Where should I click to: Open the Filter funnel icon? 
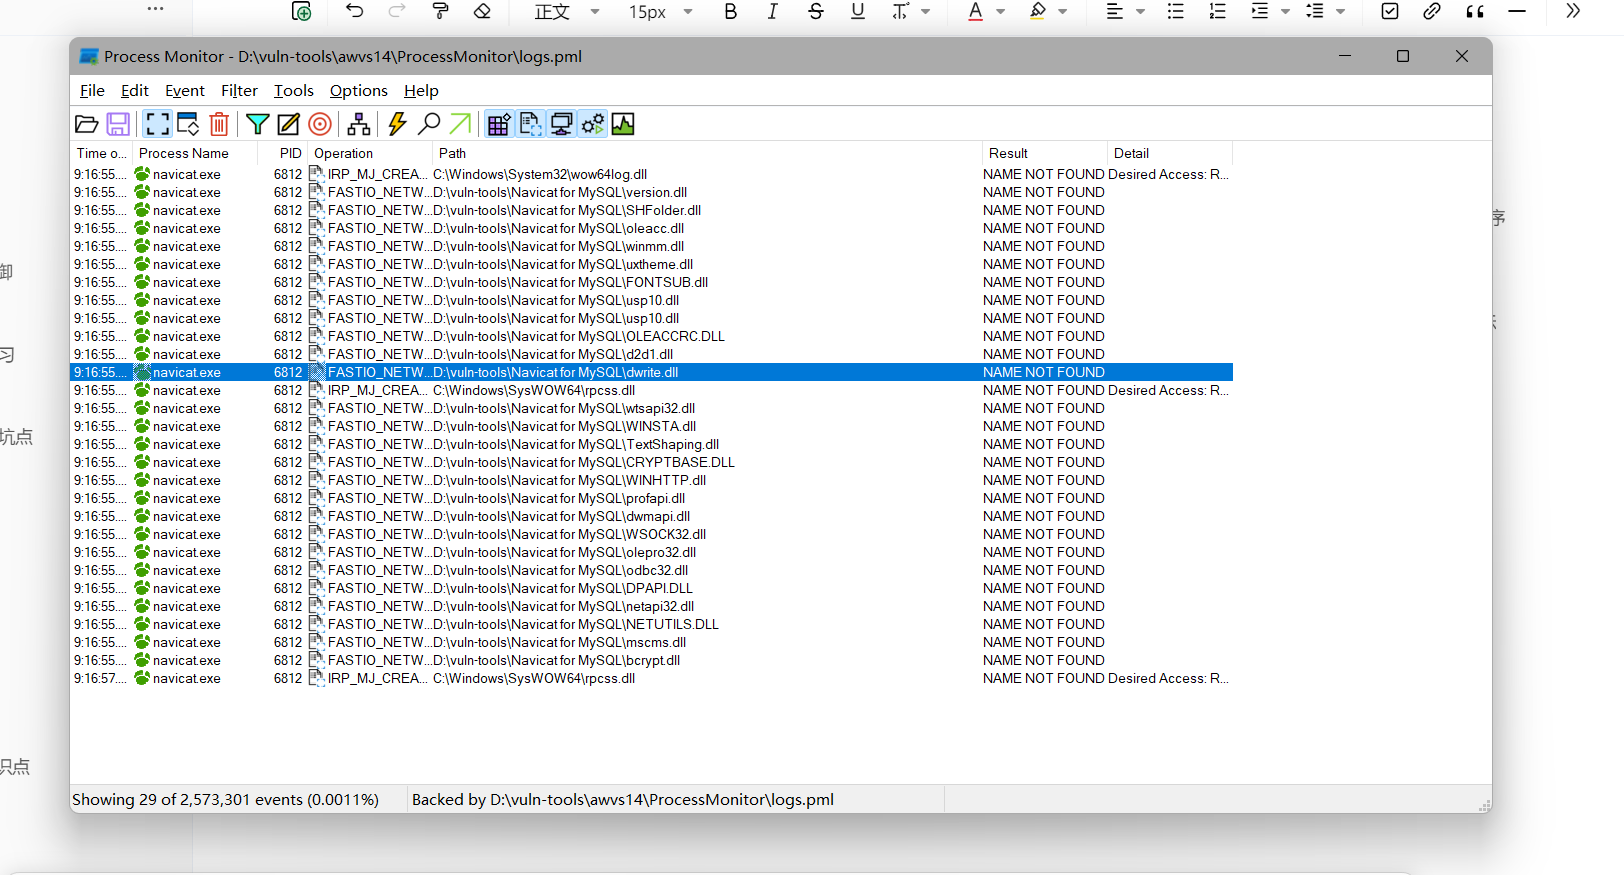coord(258,124)
